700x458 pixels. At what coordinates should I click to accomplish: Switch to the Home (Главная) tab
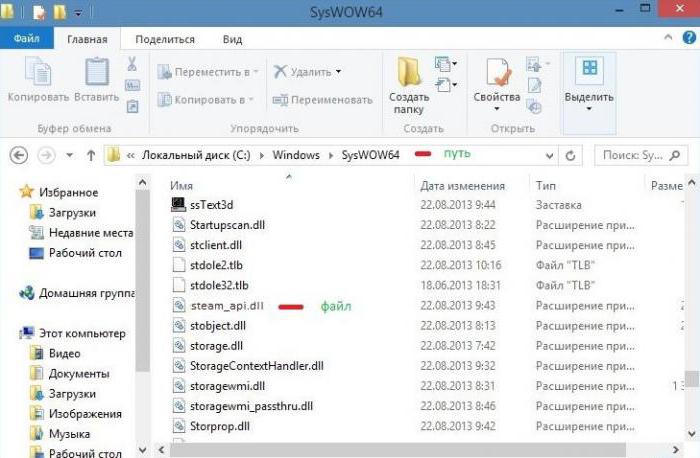coord(87,39)
